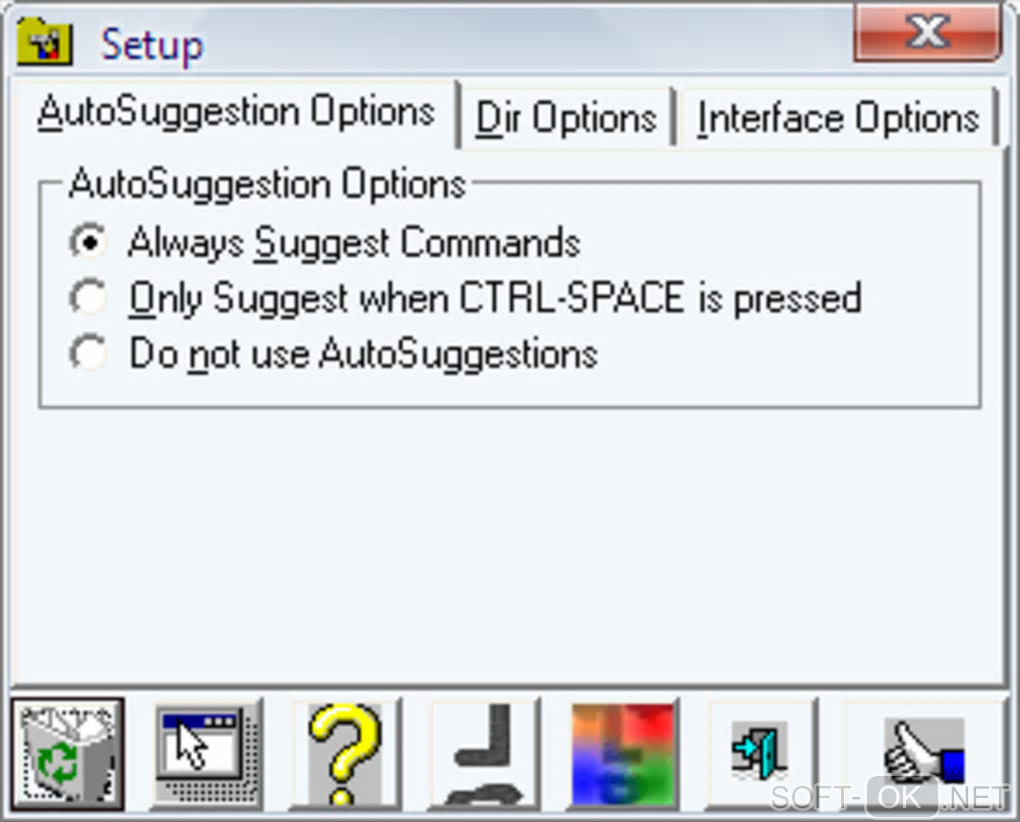This screenshot has height=822, width=1020.
Task: Confirm with the thumbs-up icon button
Action: [922, 752]
